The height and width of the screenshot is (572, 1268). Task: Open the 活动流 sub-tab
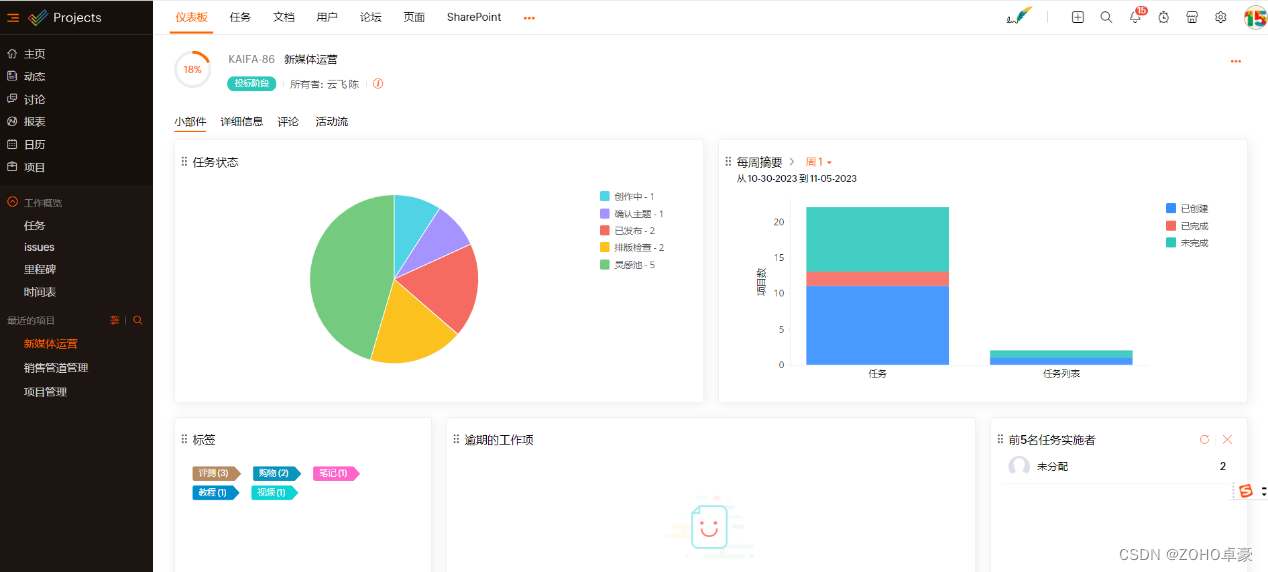332,122
